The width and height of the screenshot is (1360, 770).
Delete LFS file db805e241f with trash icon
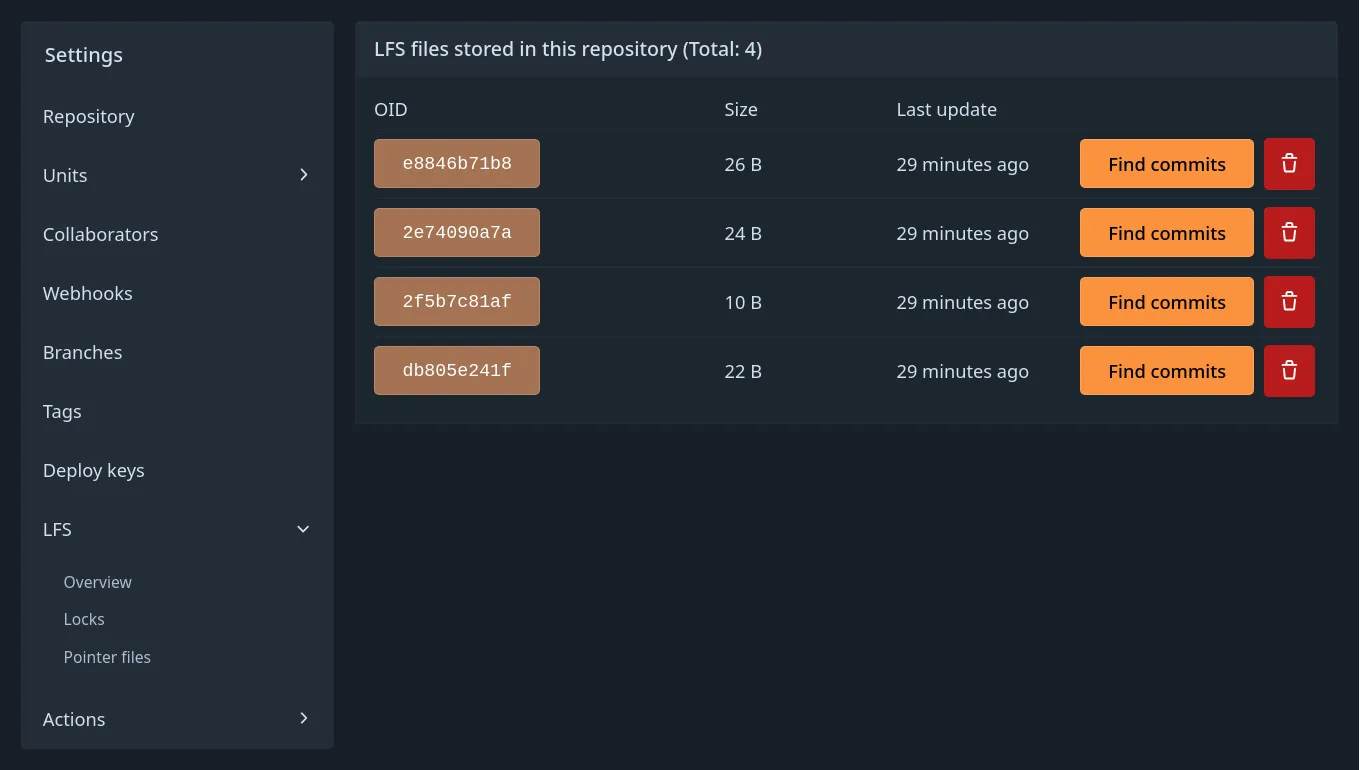point(1289,371)
